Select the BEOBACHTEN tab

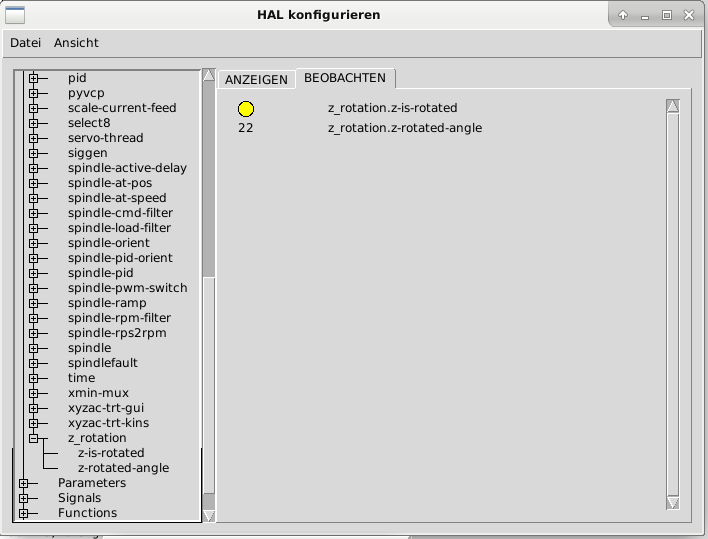(x=347, y=79)
